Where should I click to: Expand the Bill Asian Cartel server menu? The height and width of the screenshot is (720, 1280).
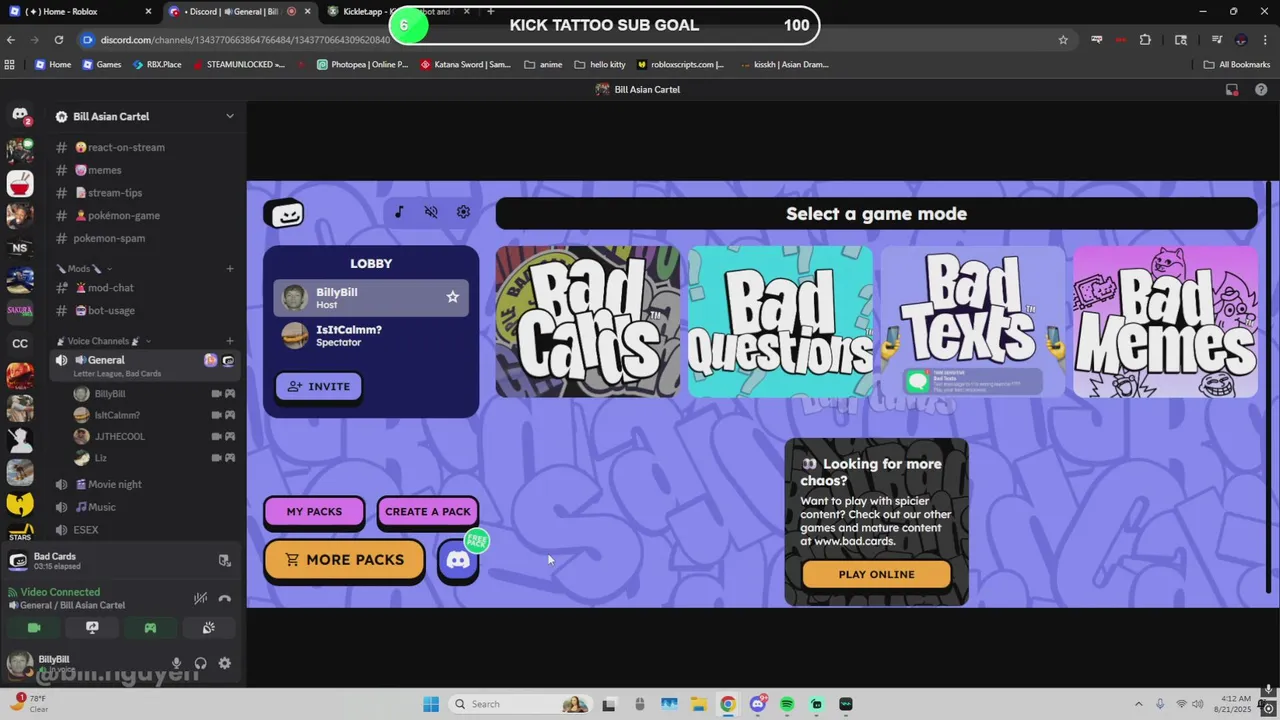(x=229, y=116)
